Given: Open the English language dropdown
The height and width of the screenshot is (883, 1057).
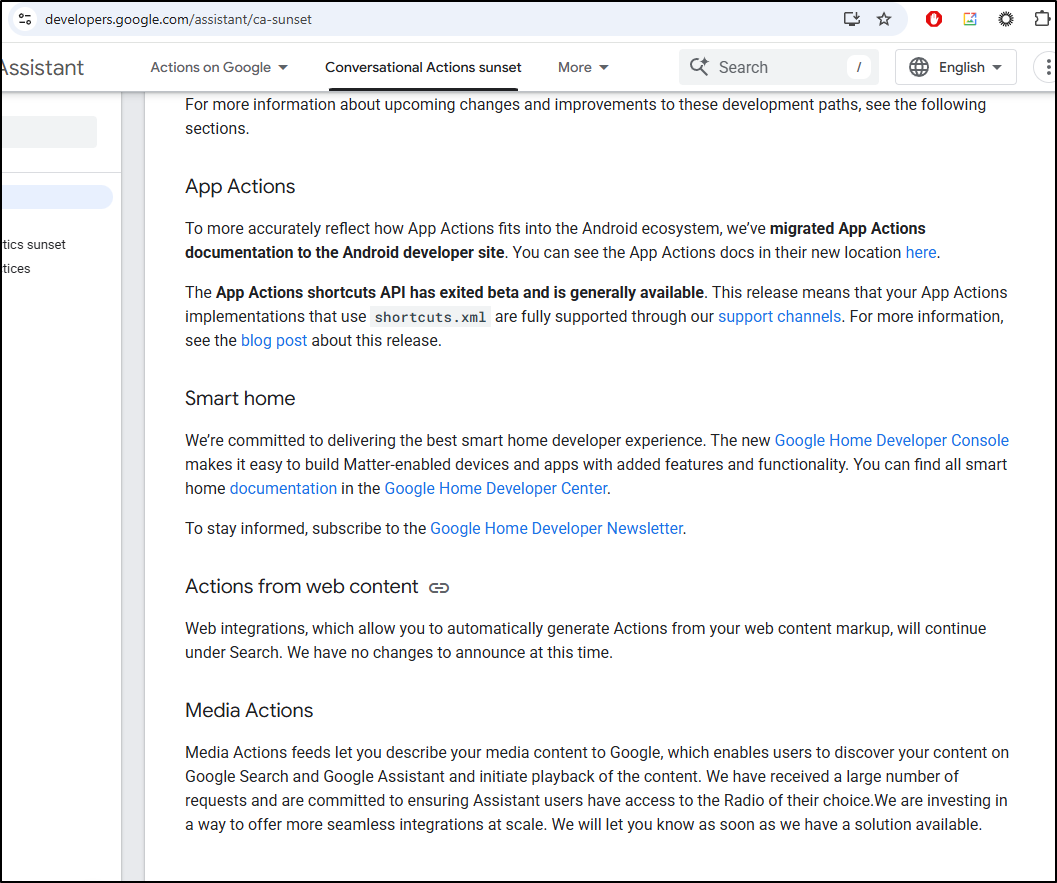Looking at the screenshot, I should (956, 67).
